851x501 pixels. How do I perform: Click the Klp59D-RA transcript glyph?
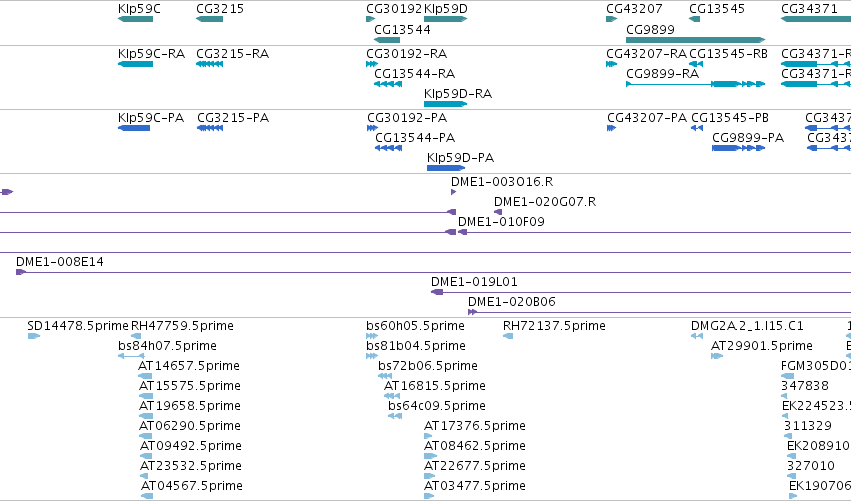point(446,104)
